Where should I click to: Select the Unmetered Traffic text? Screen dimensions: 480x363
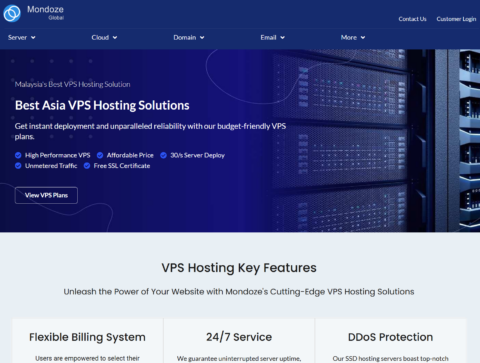pyautogui.click(x=51, y=166)
